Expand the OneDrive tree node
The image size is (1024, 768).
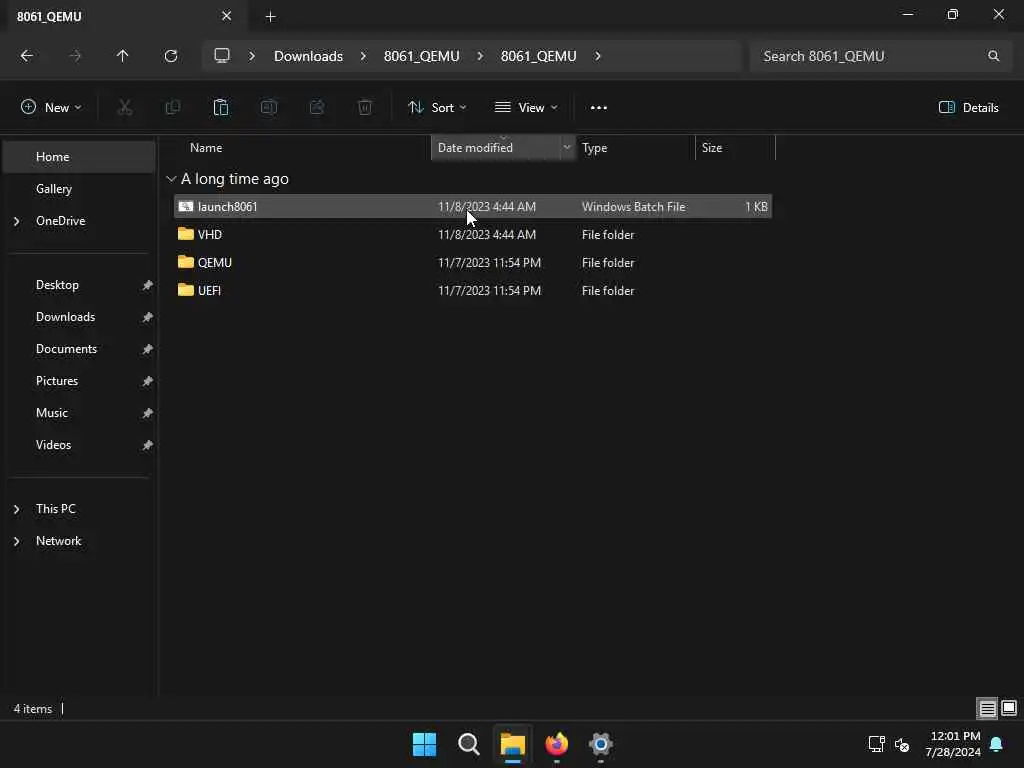[x=16, y=221]
